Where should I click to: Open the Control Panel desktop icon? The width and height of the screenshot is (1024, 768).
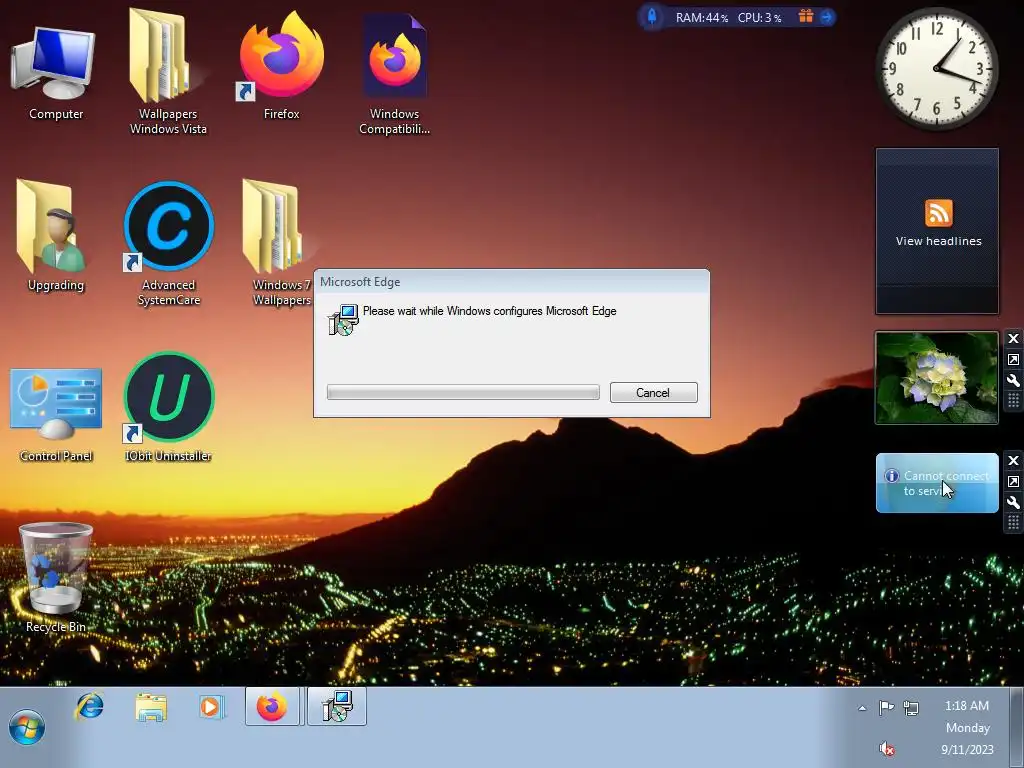point(56,415)
